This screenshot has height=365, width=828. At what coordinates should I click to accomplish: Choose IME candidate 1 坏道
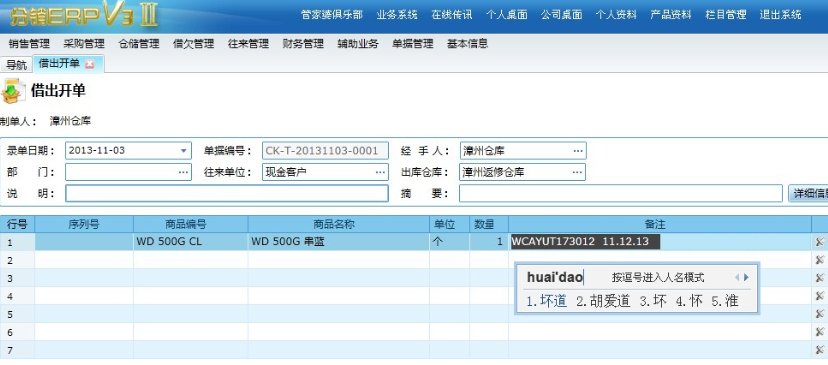tap(547, 302)
